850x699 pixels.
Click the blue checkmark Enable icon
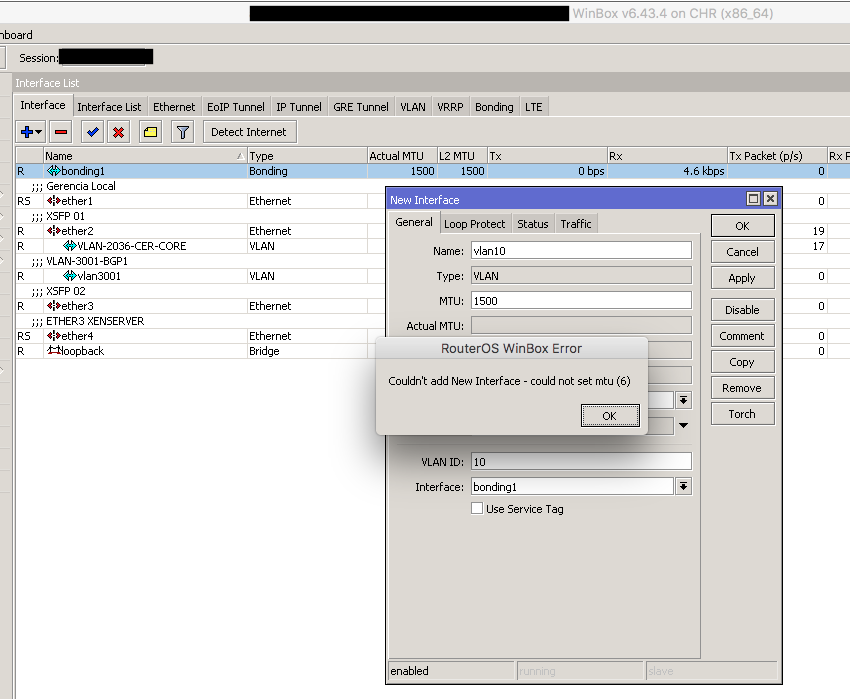pyautogui.click(x=93, y=132)
